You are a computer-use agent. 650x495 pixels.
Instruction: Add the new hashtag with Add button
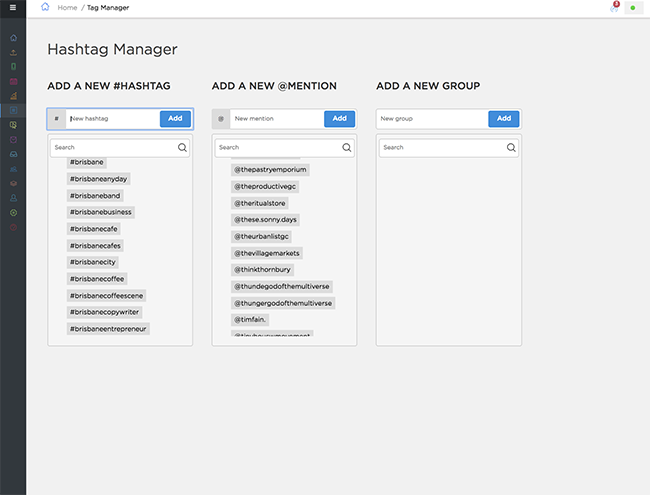coord(175,119)
